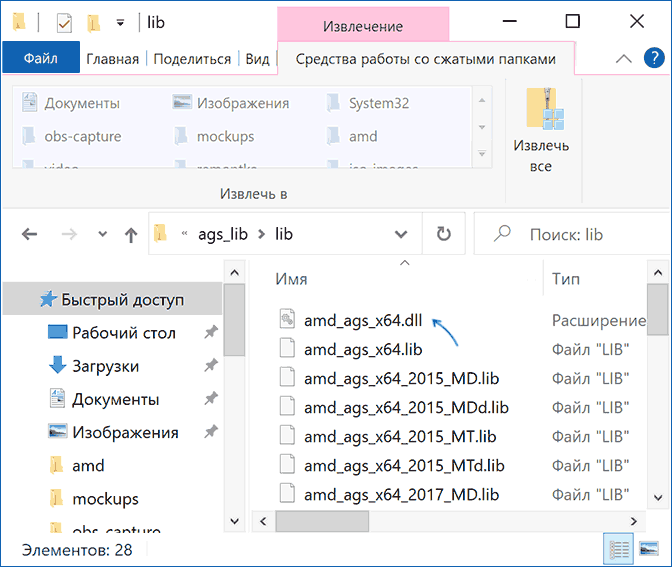Select file amd_ags_x64_2015_MDd.lib

[406, 408]
